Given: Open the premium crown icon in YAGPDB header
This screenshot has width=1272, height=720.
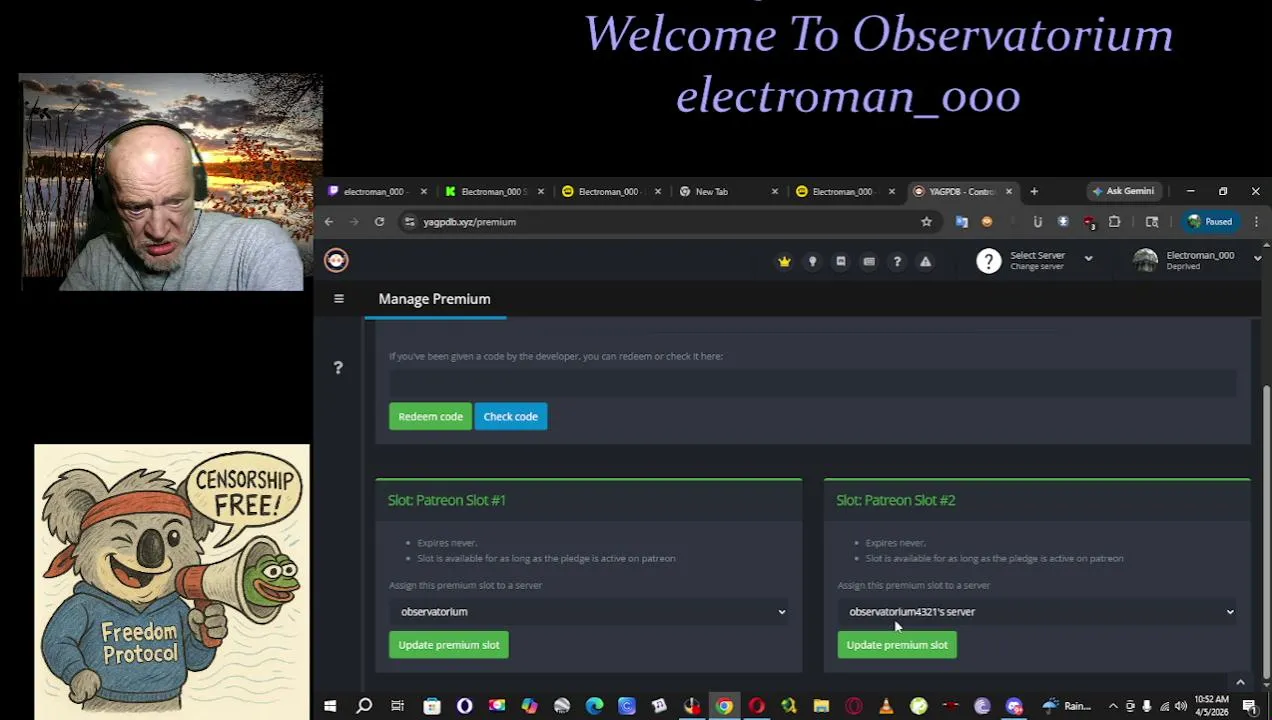Looking at the screenshot, I should pos(784,262).
